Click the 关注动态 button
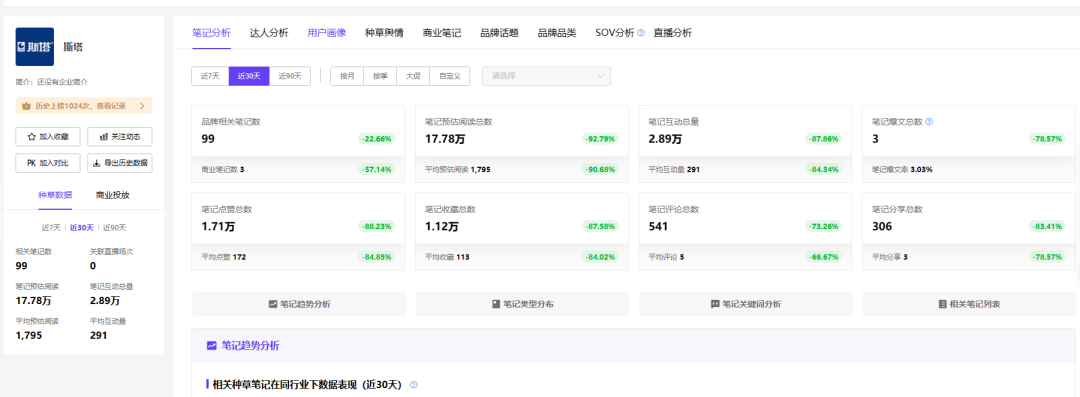The height and width of the screenshot is (397, 1080). [x=120, y=136]
